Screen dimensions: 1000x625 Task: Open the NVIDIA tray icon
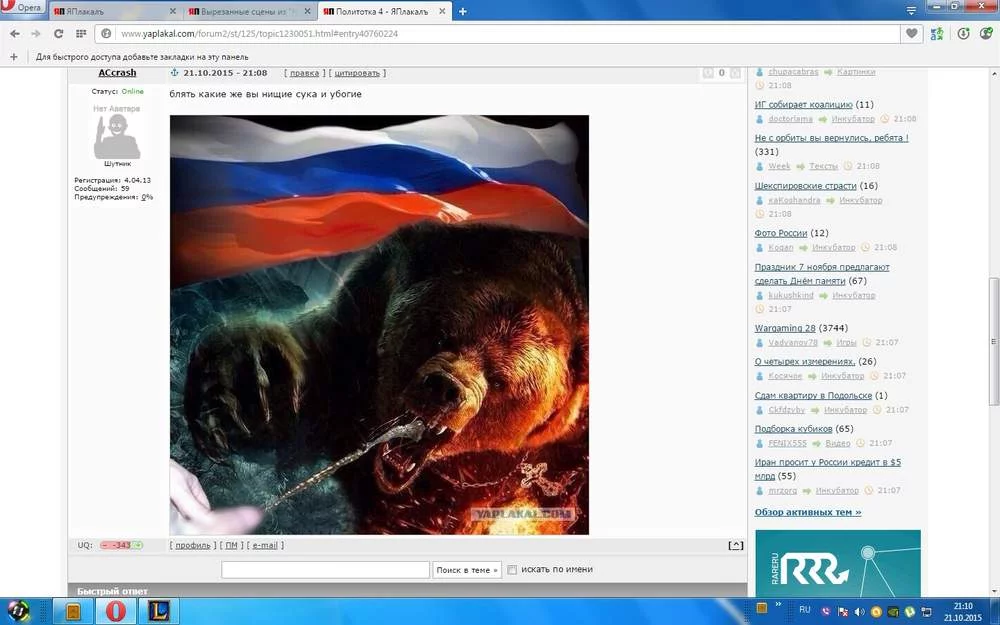(893, 612)
